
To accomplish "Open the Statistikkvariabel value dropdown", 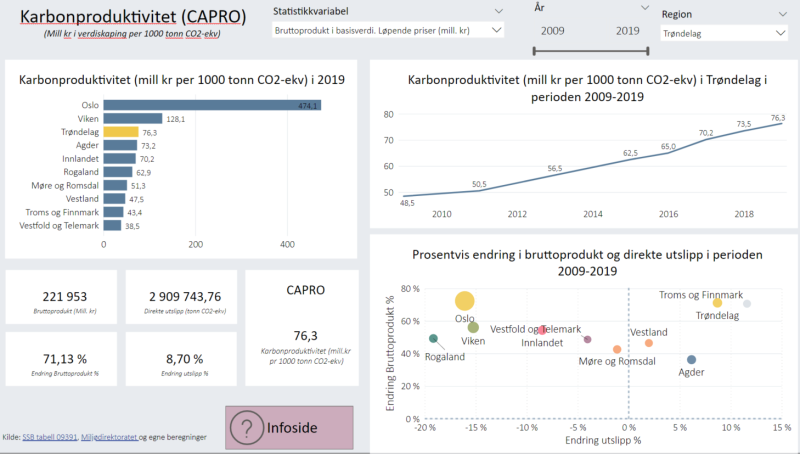I will (388, 30).
